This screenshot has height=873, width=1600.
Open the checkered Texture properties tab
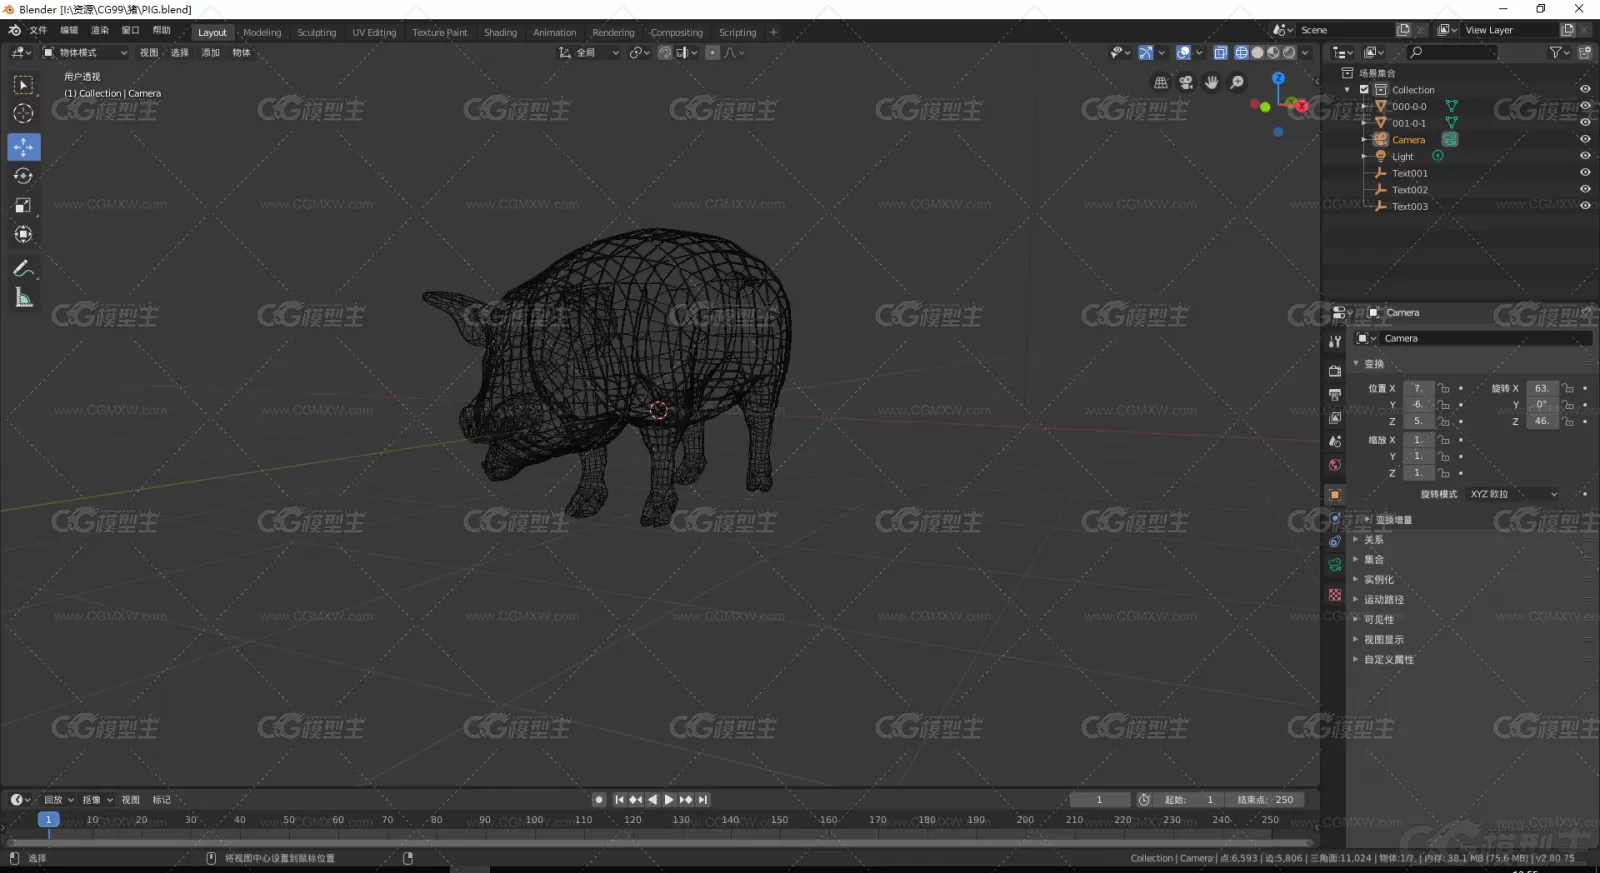[x=1335, y=595]
